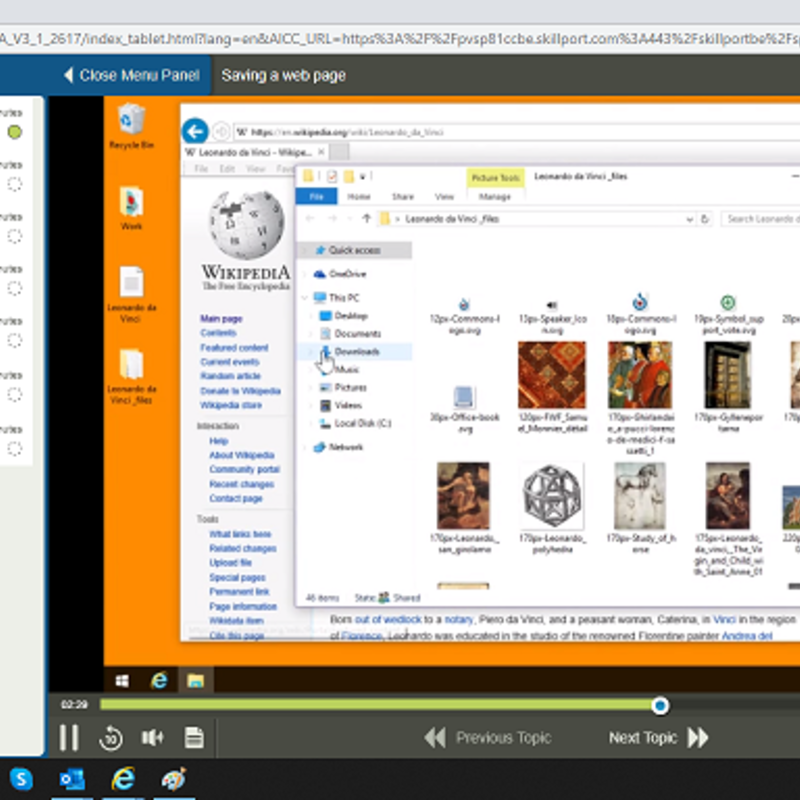Pause the video with the pause button
800x800 pixels.
[x=69, y=737]
